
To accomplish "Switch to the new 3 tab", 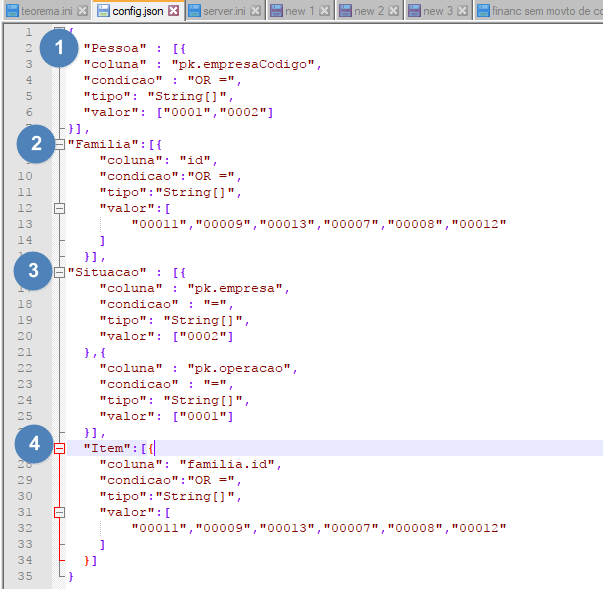I will [438, 11].
